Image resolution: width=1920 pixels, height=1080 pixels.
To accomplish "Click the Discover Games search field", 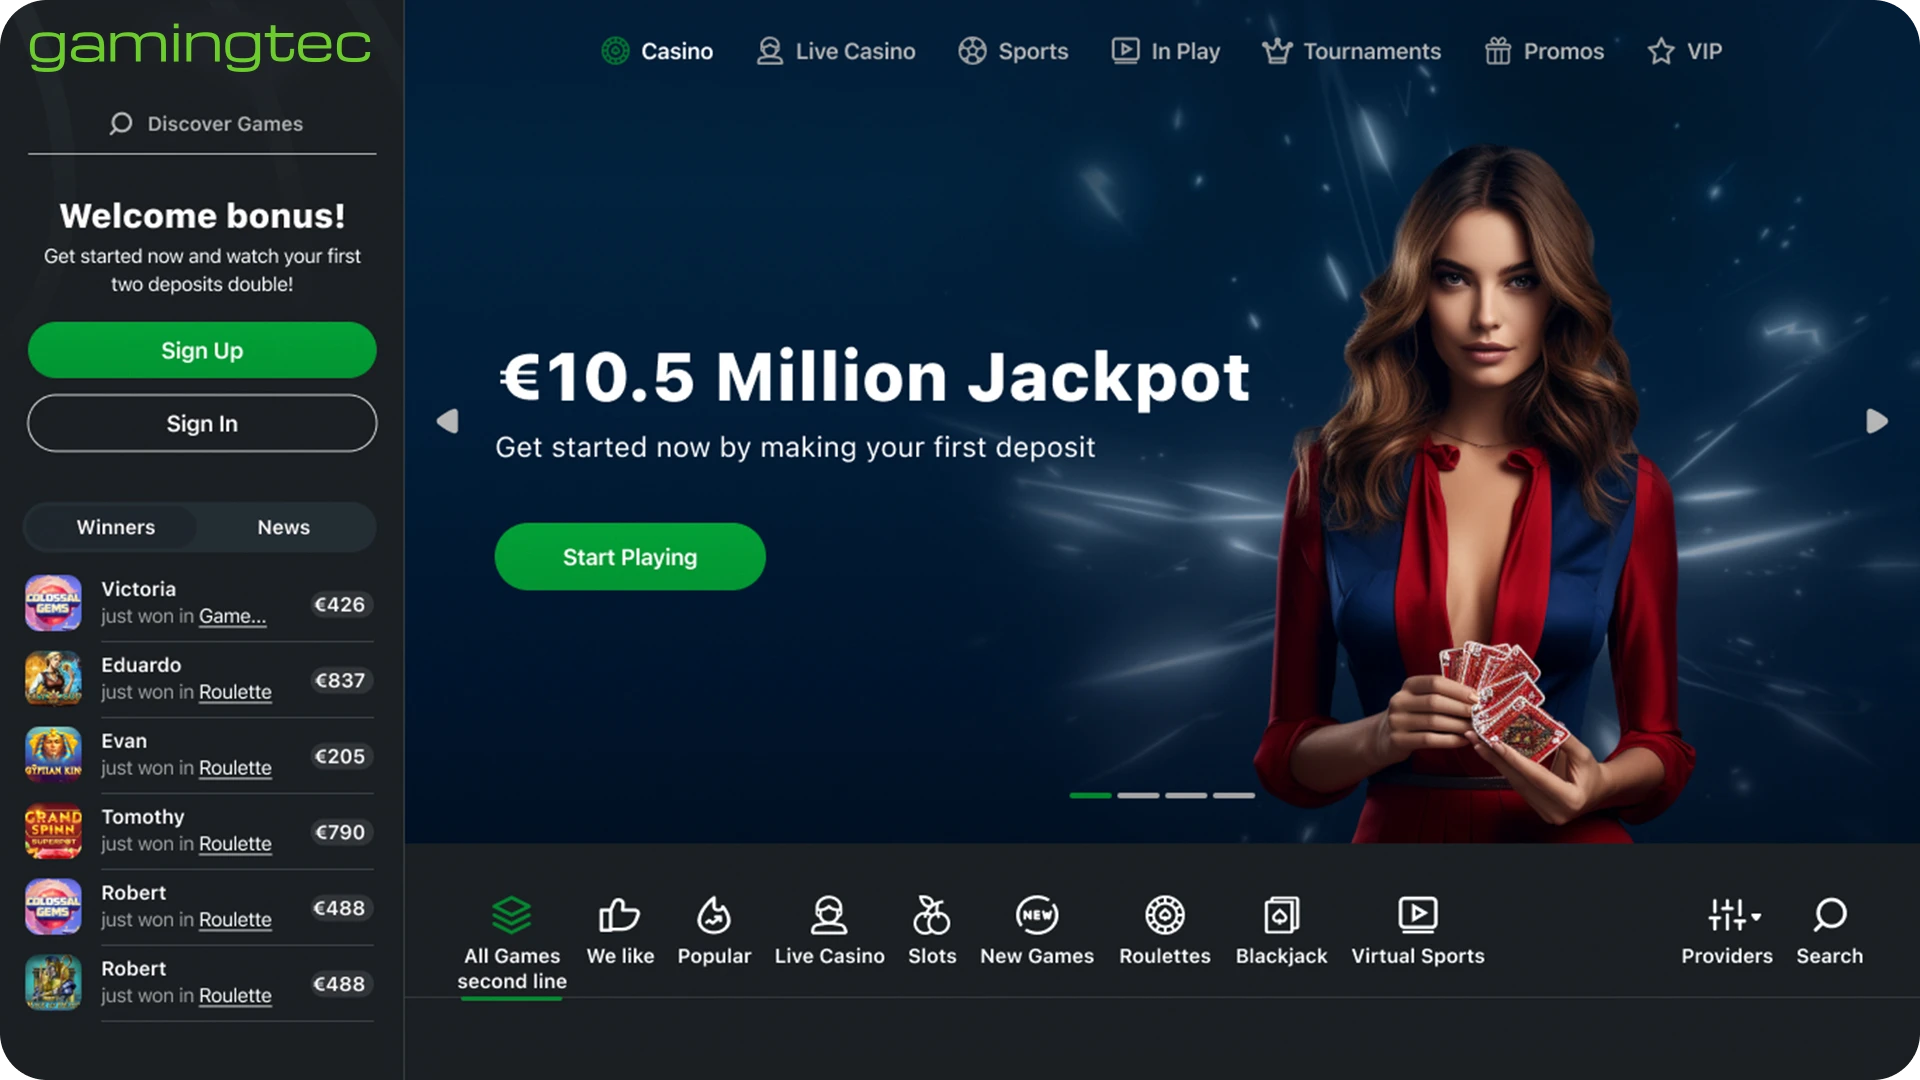I will [x=202, y=124].
